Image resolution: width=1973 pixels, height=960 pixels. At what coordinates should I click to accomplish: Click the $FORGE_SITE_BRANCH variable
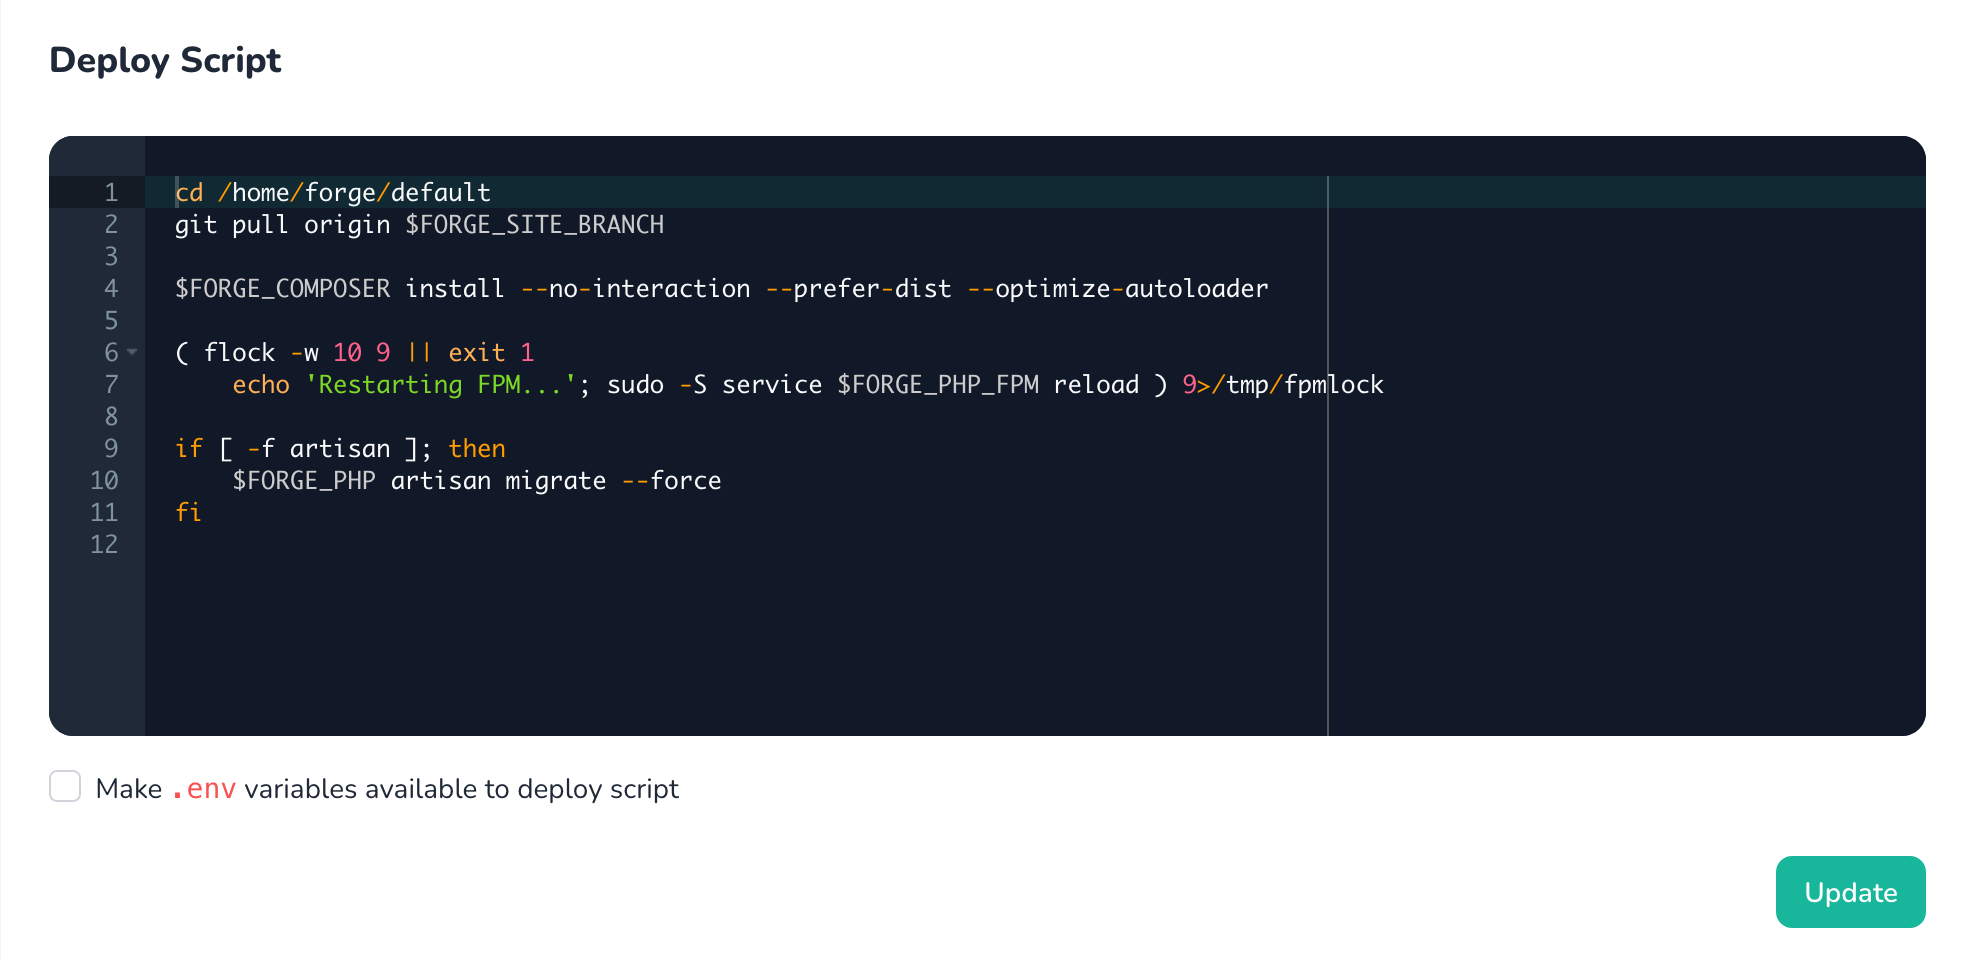tap(534, 224)
